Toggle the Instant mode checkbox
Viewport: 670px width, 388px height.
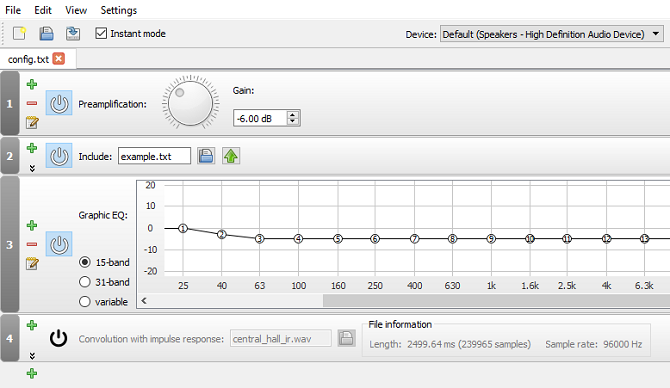(101, 33)
